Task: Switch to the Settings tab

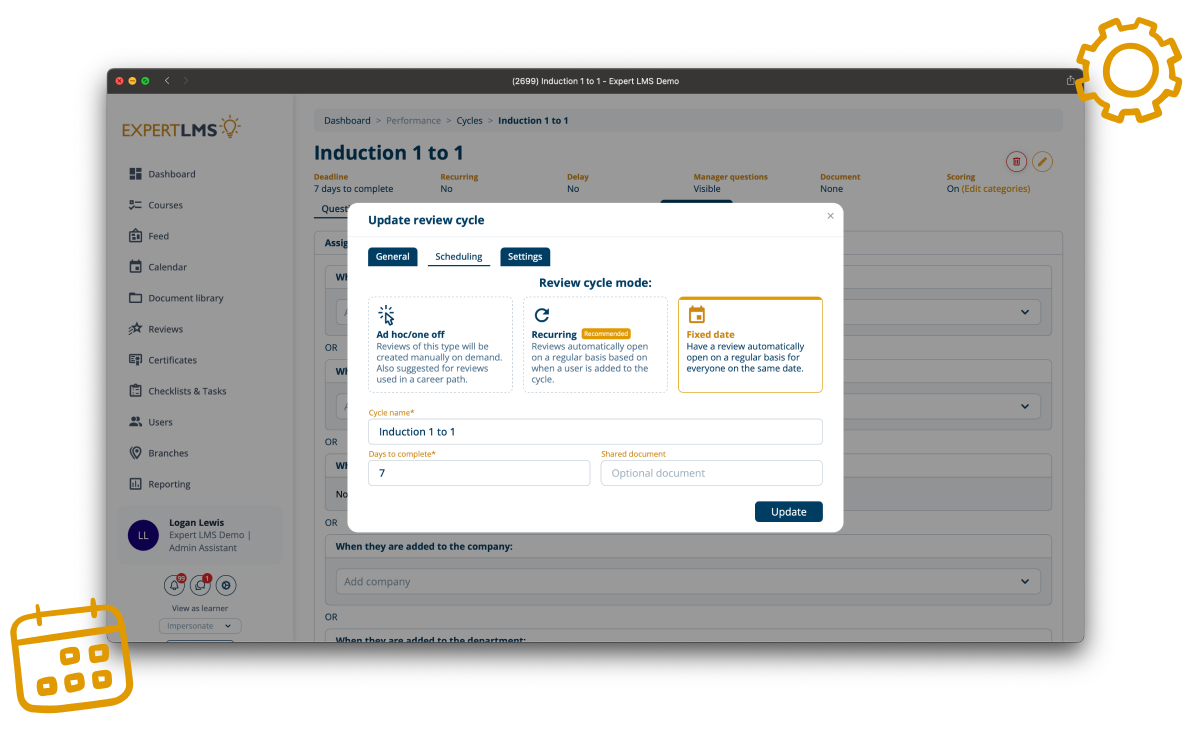Action: (525, 257)
